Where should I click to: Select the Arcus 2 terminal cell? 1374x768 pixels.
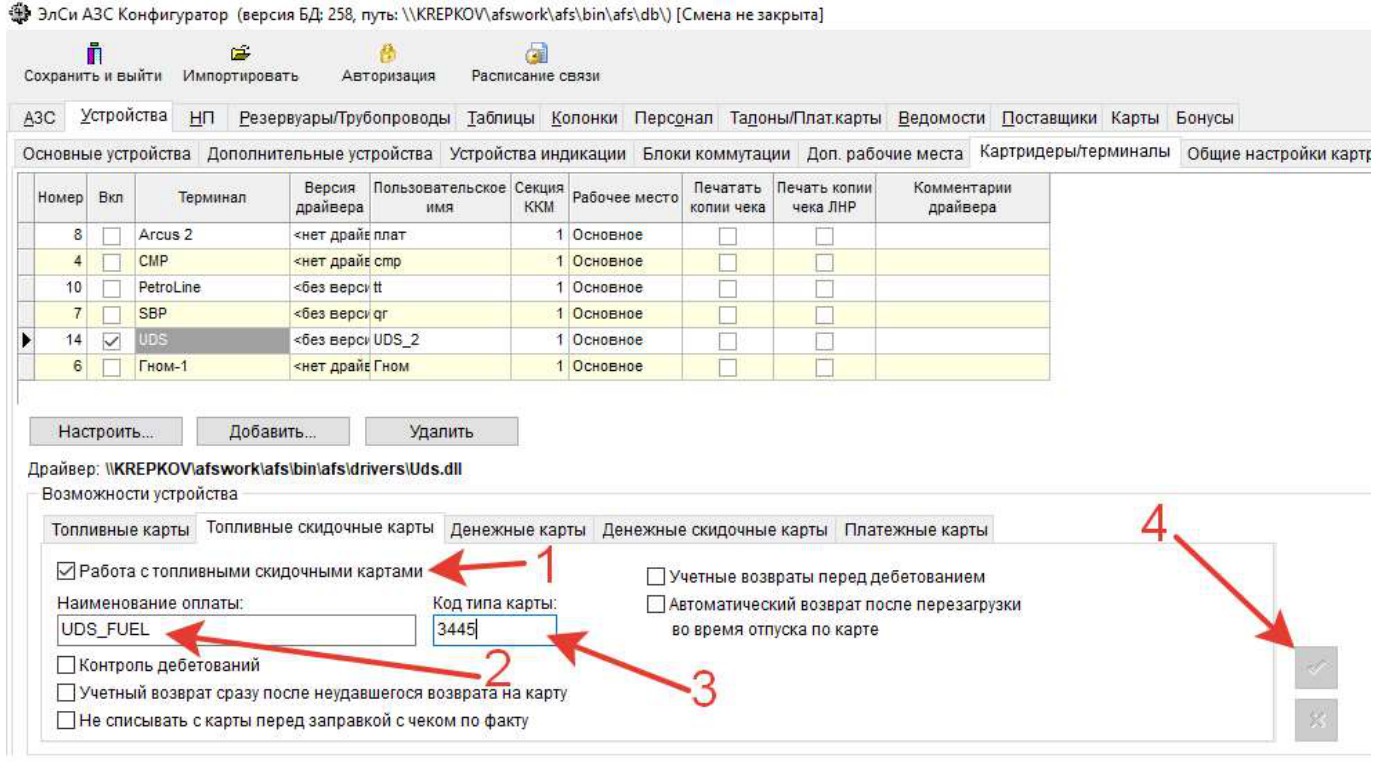click(212, 236)
